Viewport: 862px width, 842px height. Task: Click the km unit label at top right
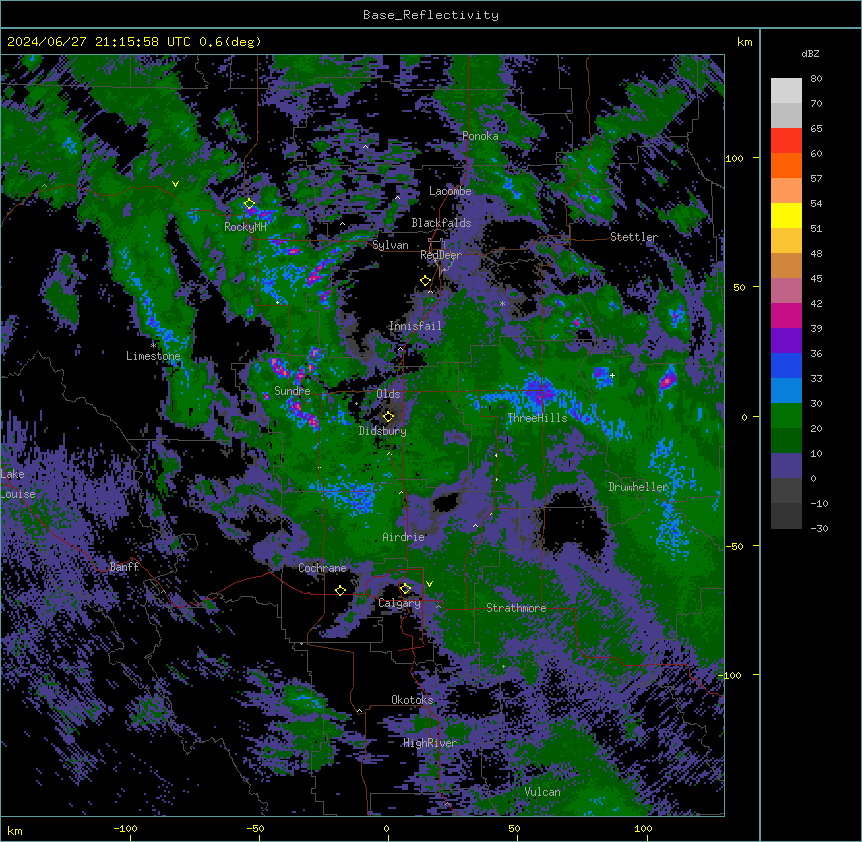point(745,42)
